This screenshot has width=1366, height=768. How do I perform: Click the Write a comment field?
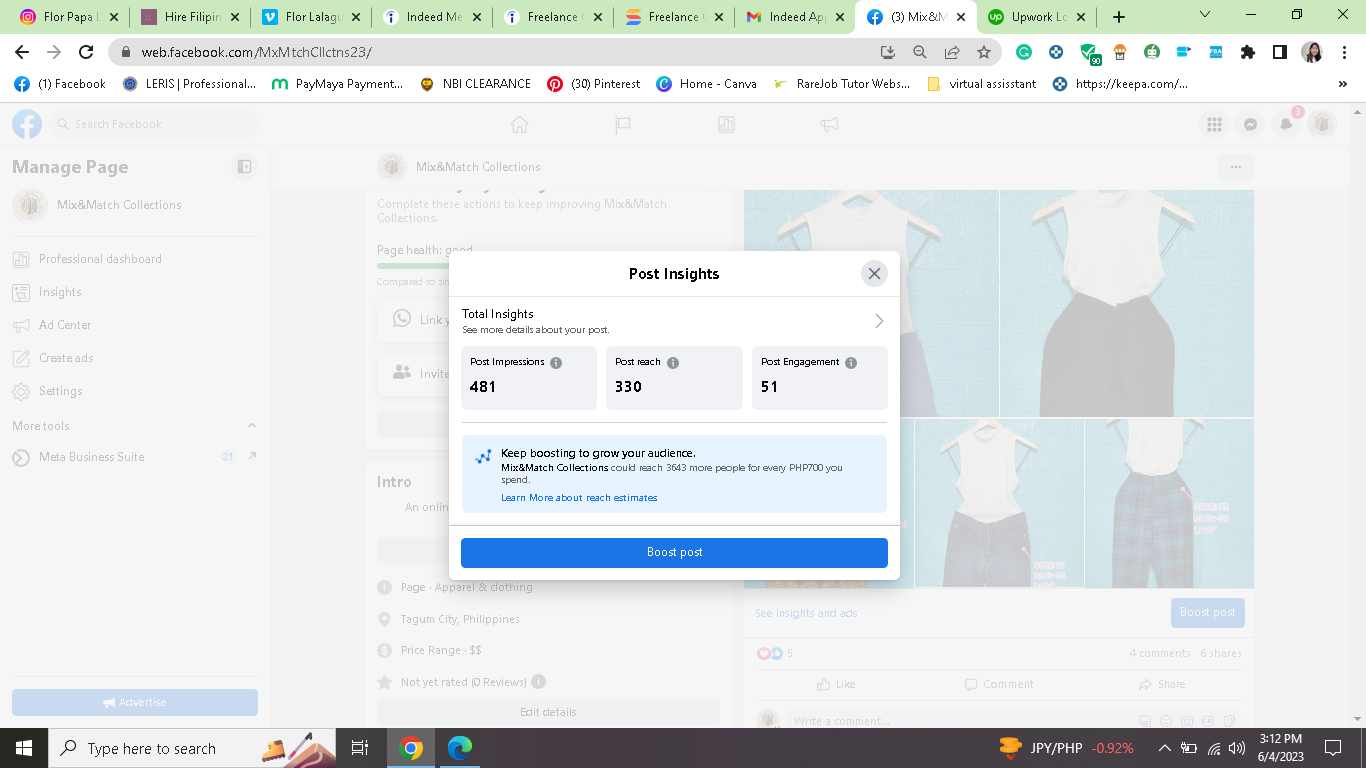(1014, 720)
